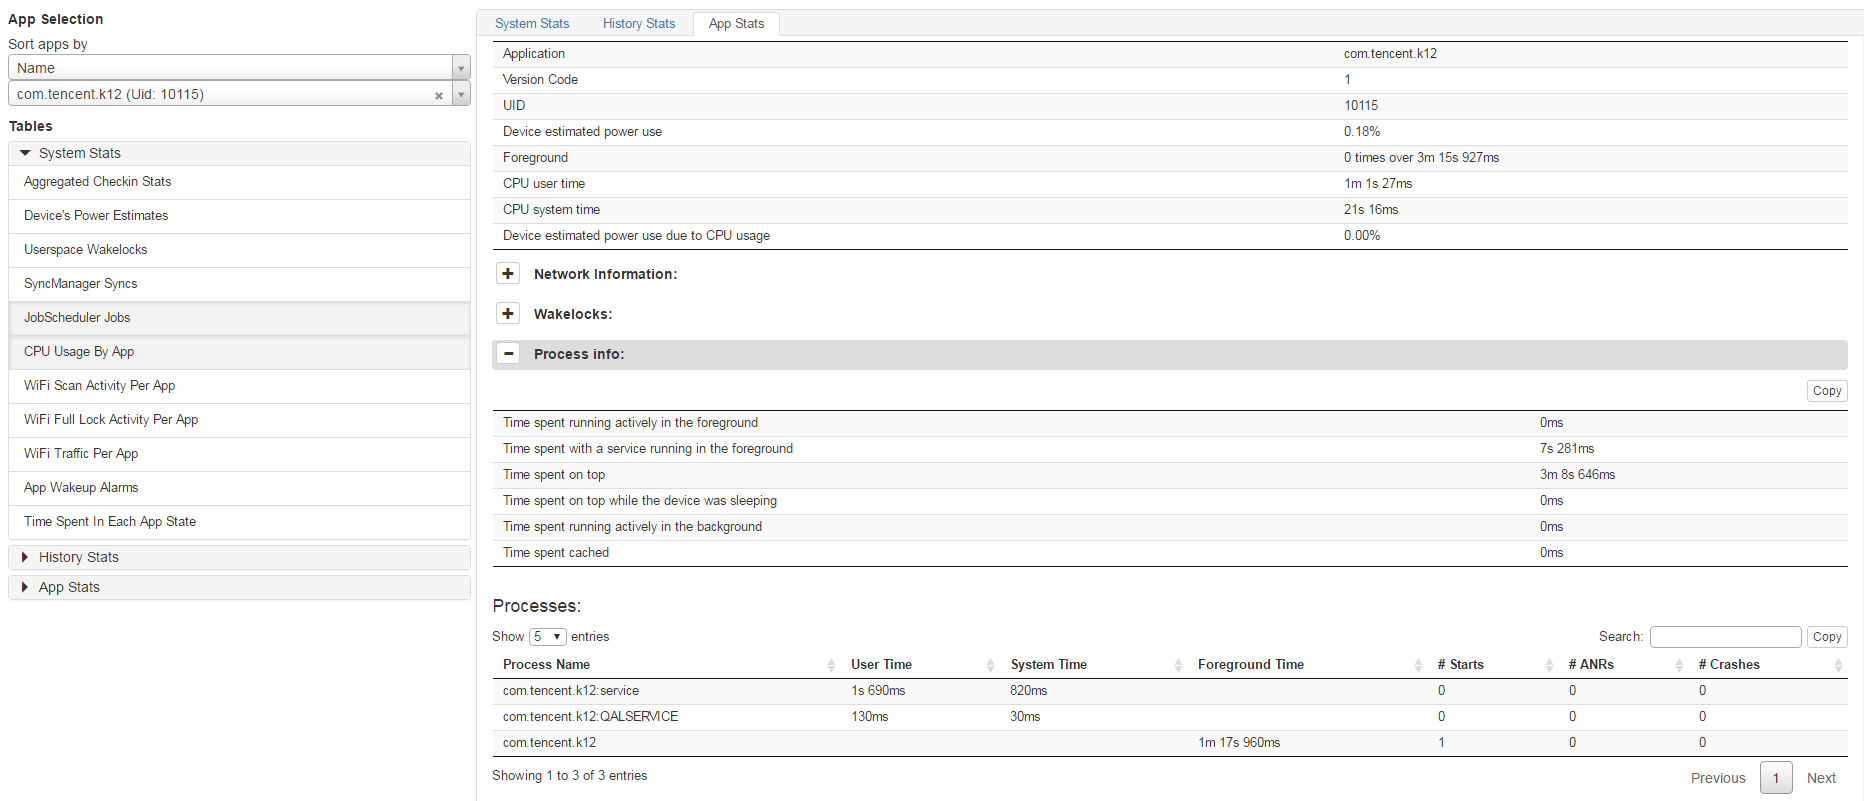Screen dimensions: 1864x801
Task: Switch to the System Stats tab
Action: point(532,23)
